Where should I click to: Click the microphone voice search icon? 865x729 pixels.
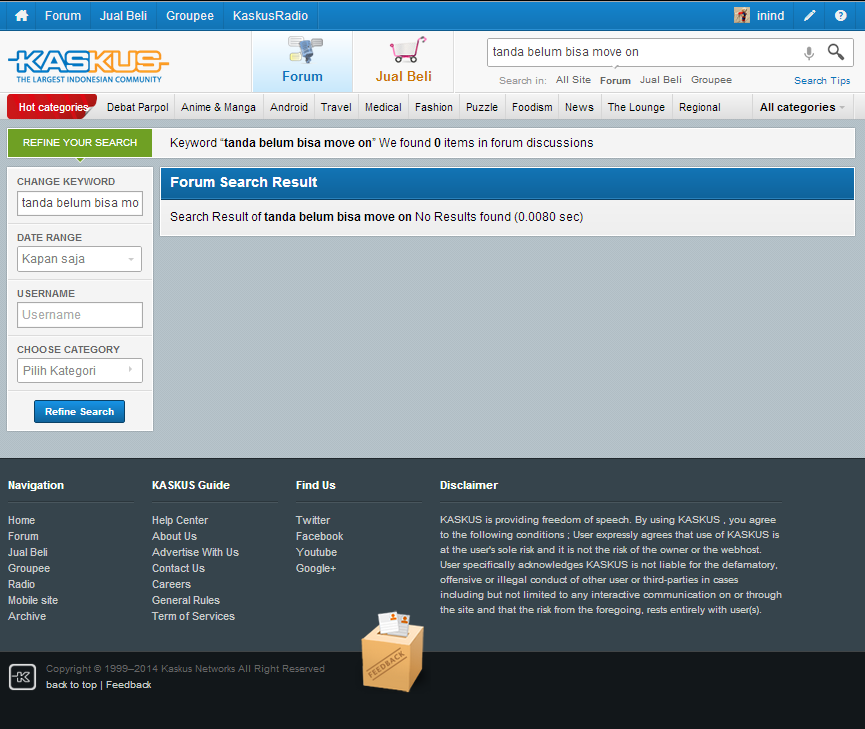(x=809, y=53)
